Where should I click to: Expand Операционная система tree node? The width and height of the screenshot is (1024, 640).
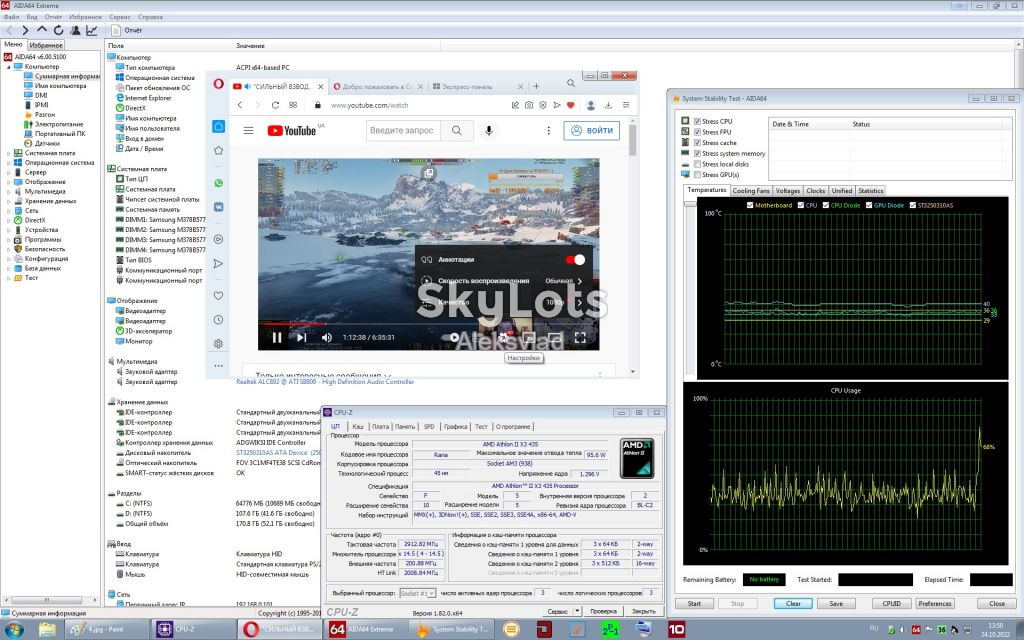coord(8,163)
